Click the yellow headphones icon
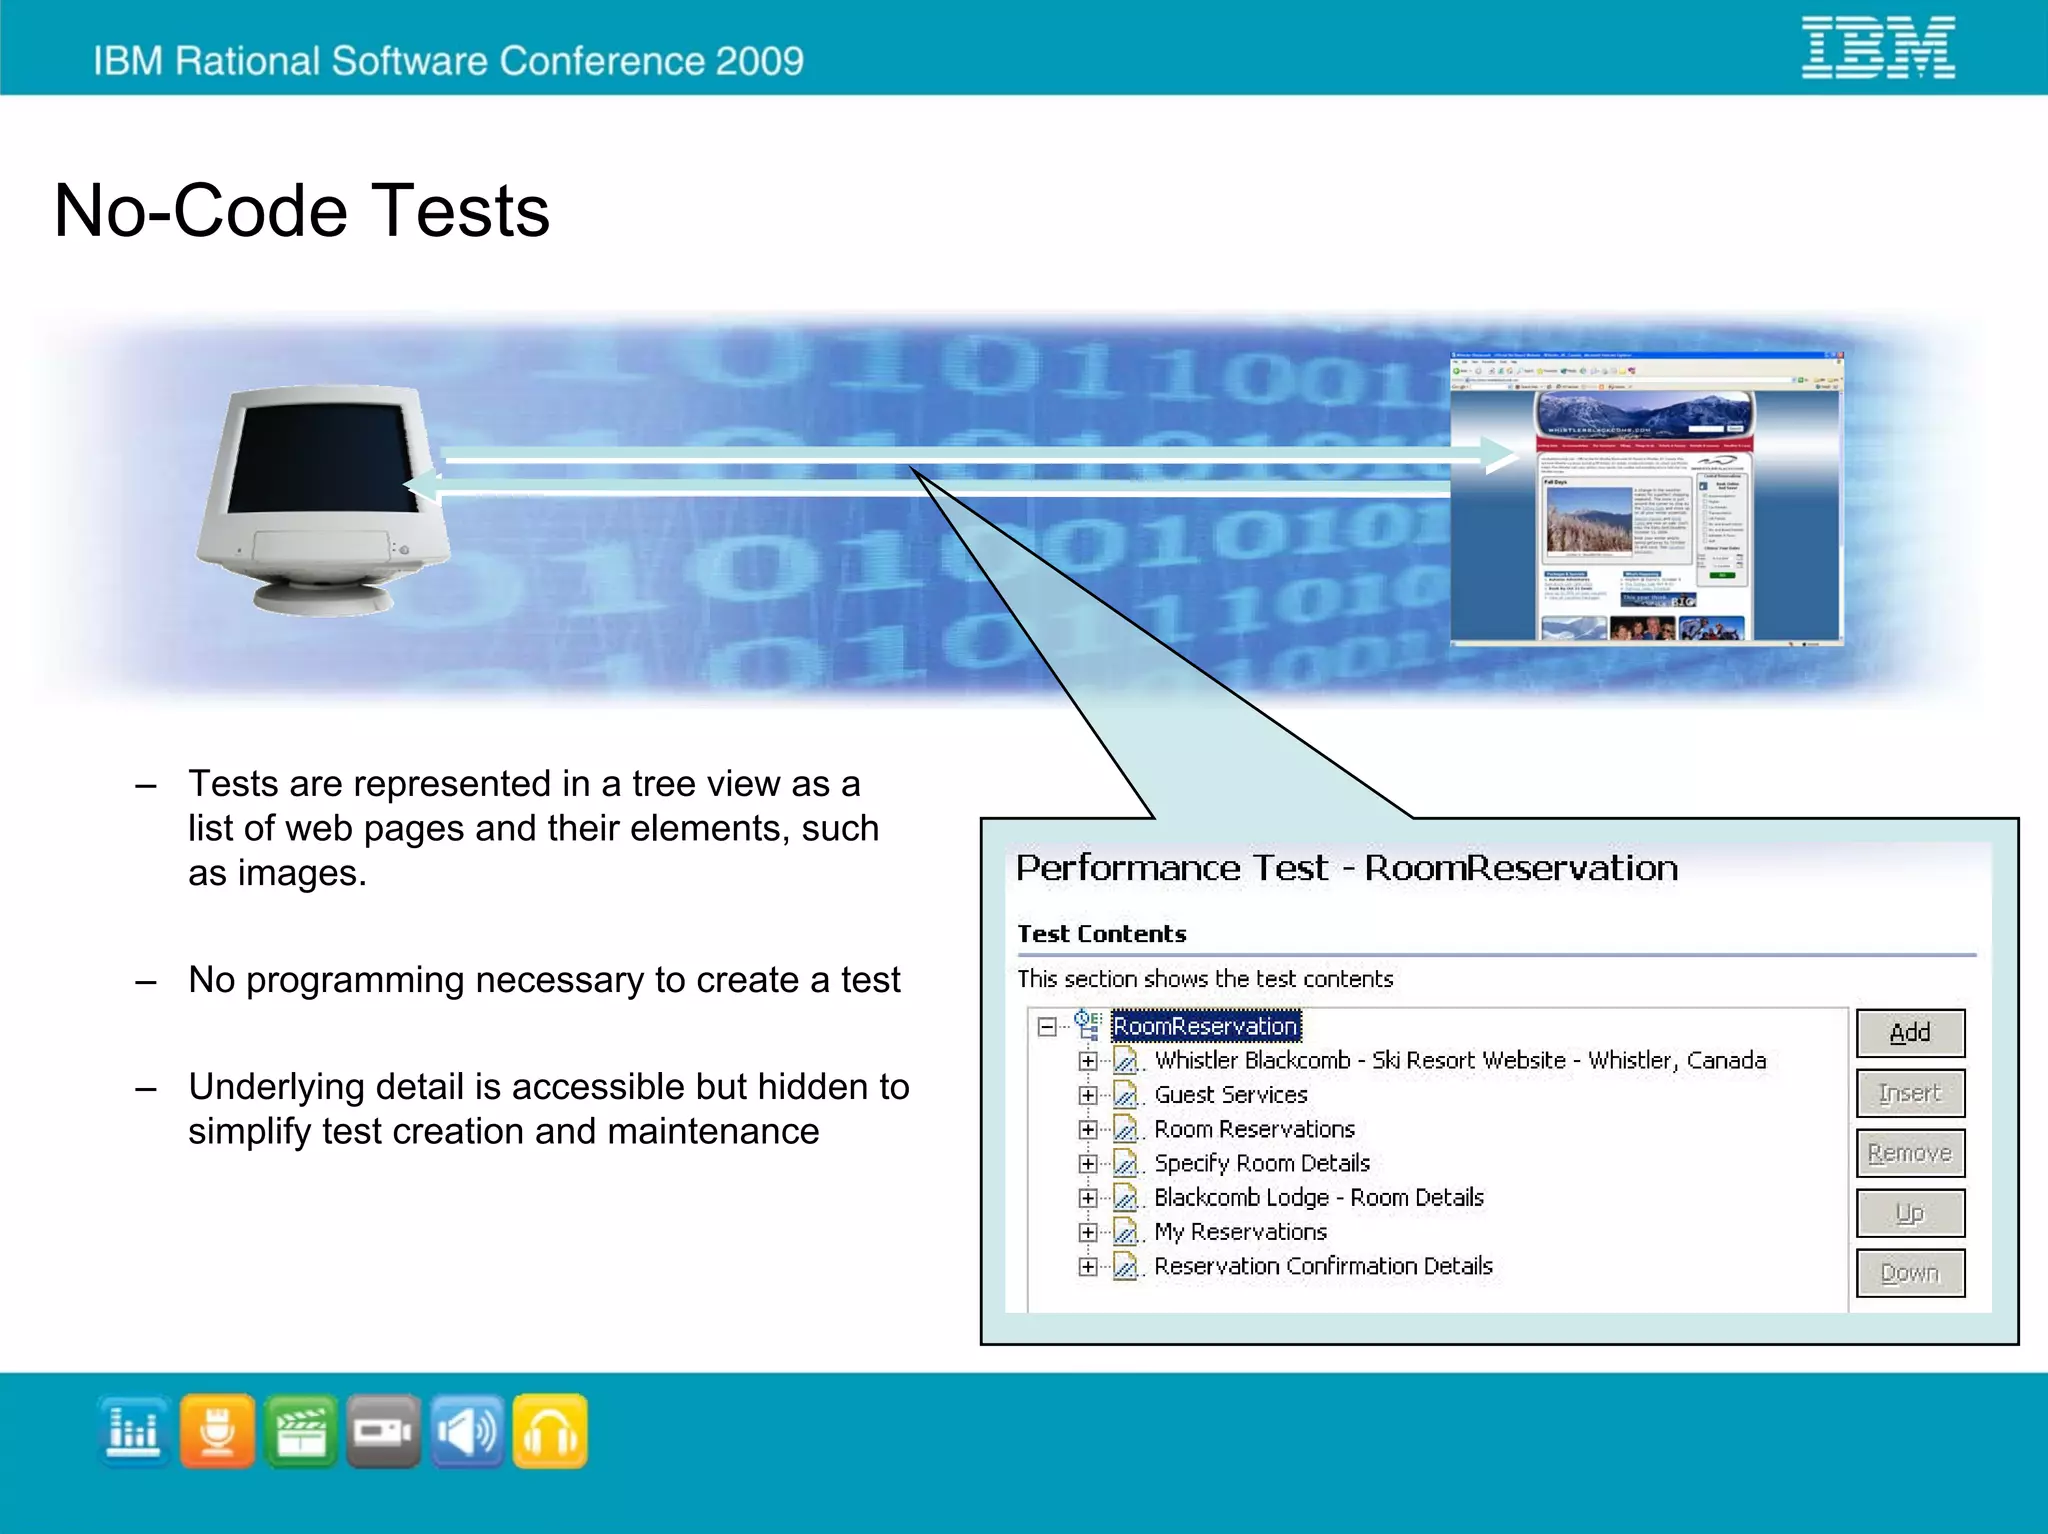This screenshot has height=1534, width=2048. [550, 1432]
